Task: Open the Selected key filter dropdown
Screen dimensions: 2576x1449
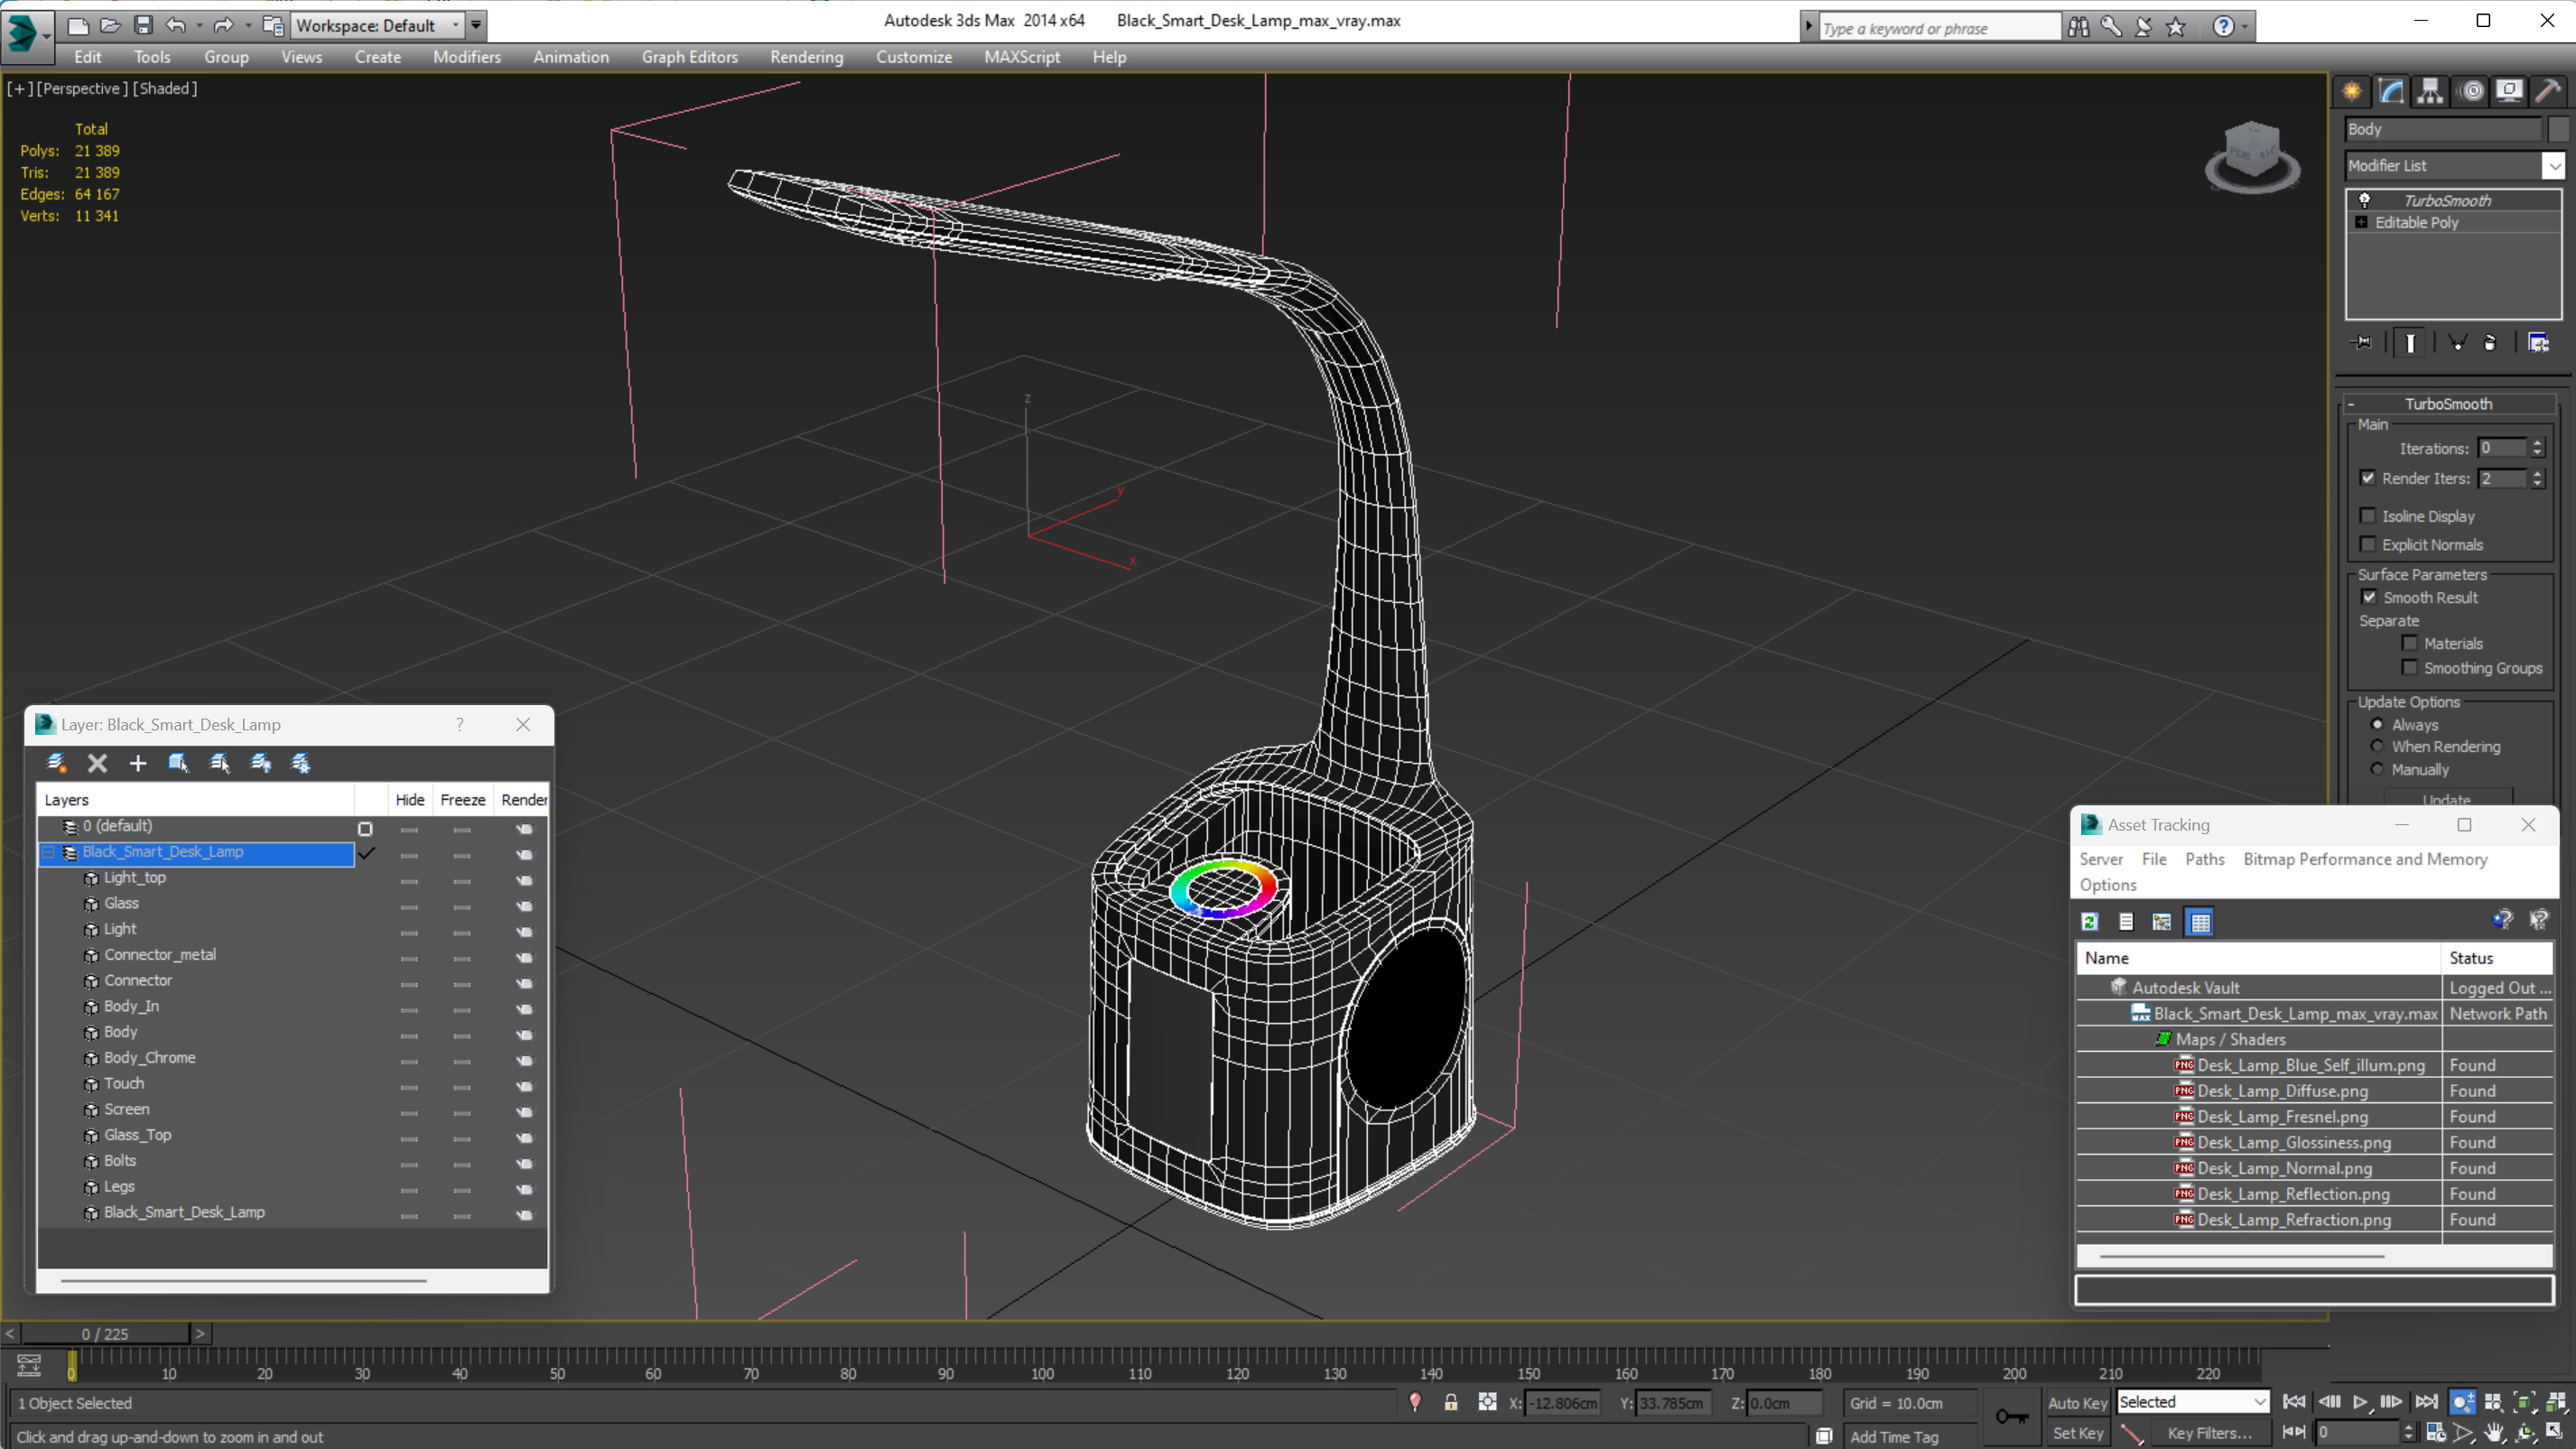Action: [2259, 1402]
